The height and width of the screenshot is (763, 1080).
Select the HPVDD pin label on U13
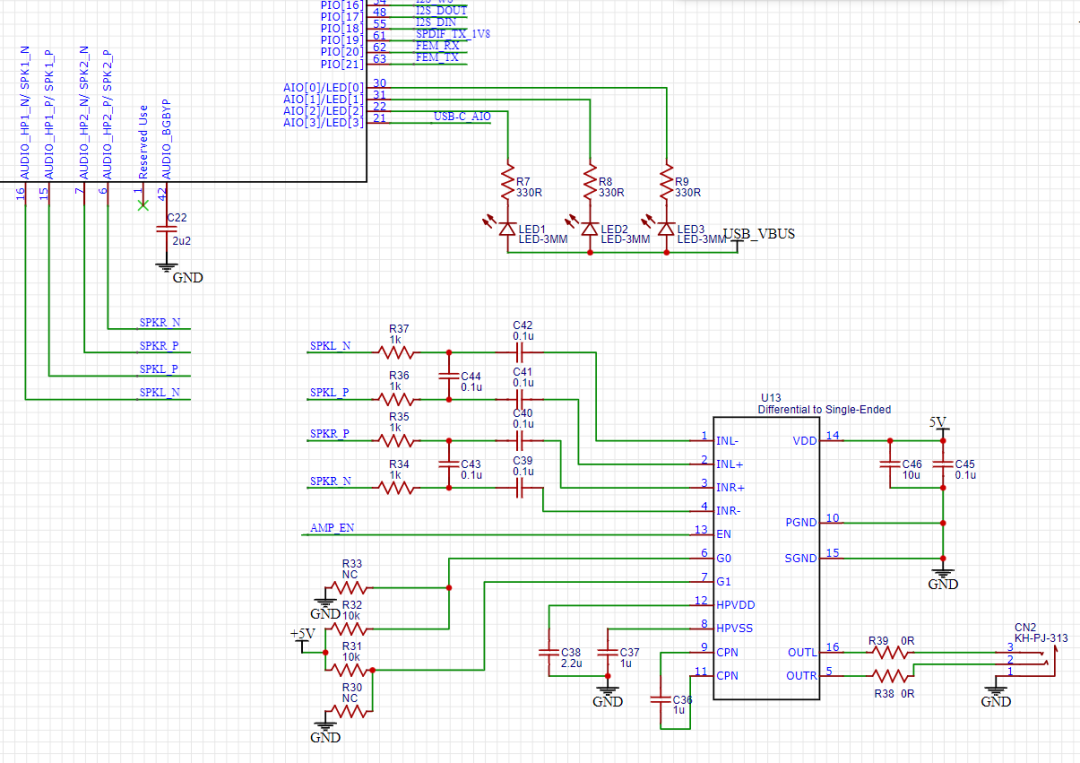(736, 605)
